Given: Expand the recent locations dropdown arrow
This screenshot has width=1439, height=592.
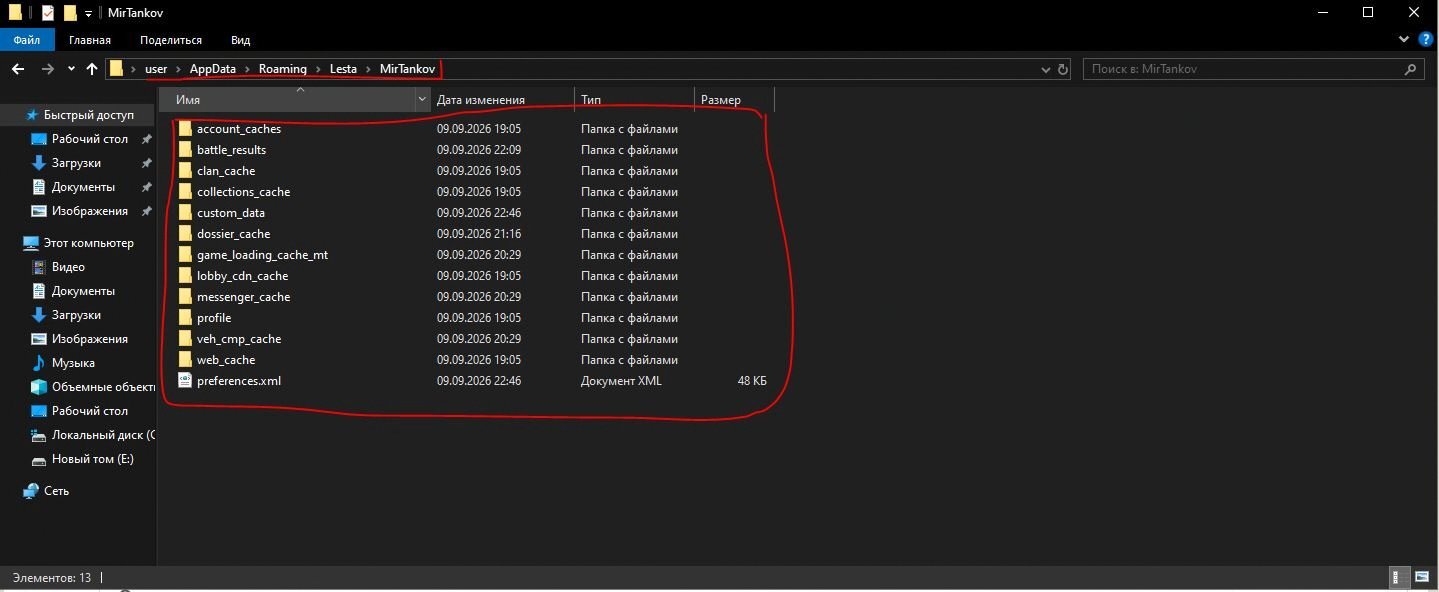Looking at the screenshot, I should tap(71, 69).
